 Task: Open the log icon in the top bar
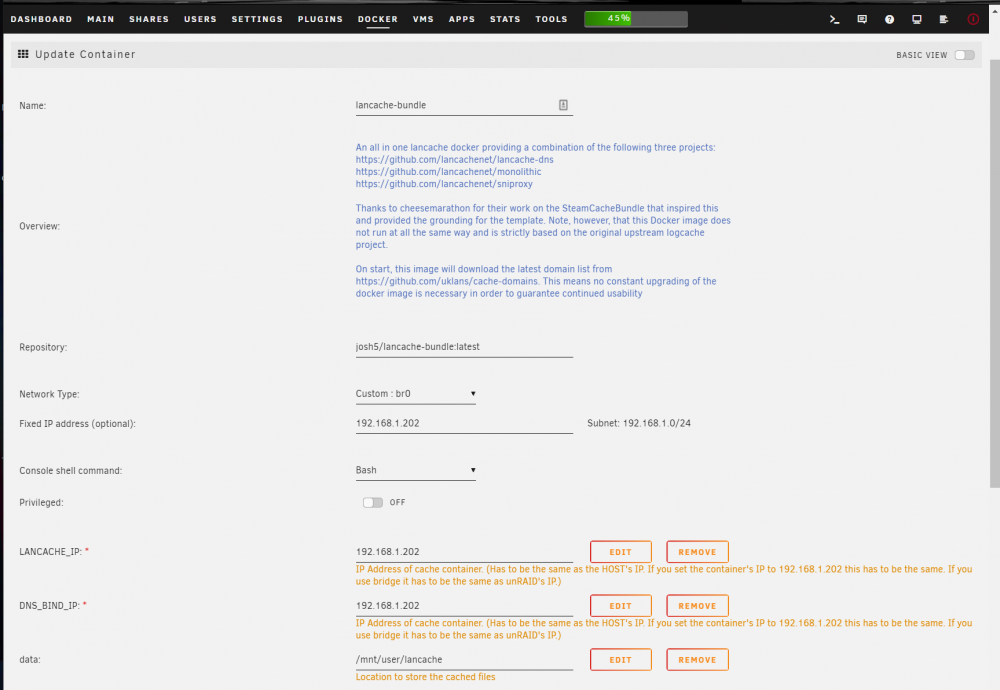944,19
